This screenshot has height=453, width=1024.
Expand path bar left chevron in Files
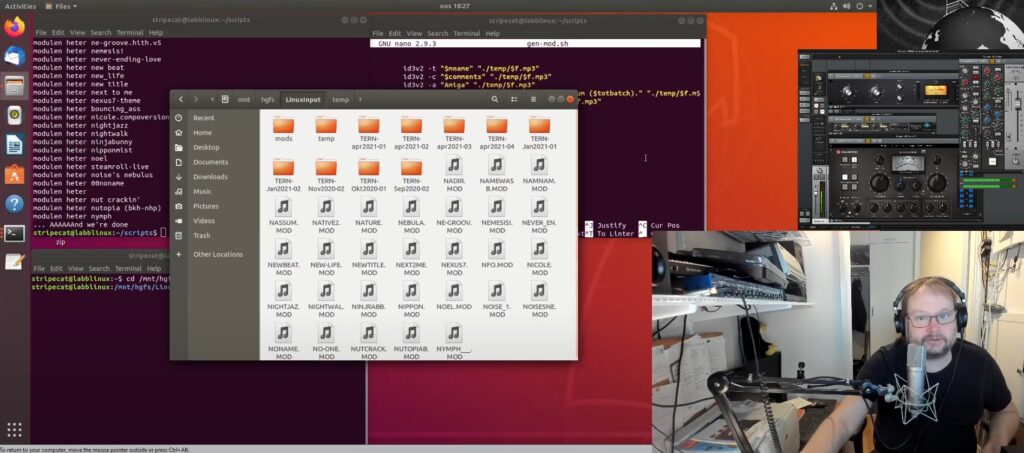(212, 99)
